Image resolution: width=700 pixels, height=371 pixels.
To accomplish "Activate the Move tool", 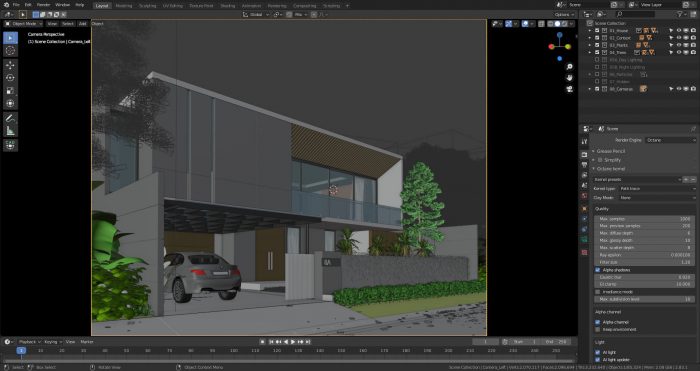I will tap(10, 65).
